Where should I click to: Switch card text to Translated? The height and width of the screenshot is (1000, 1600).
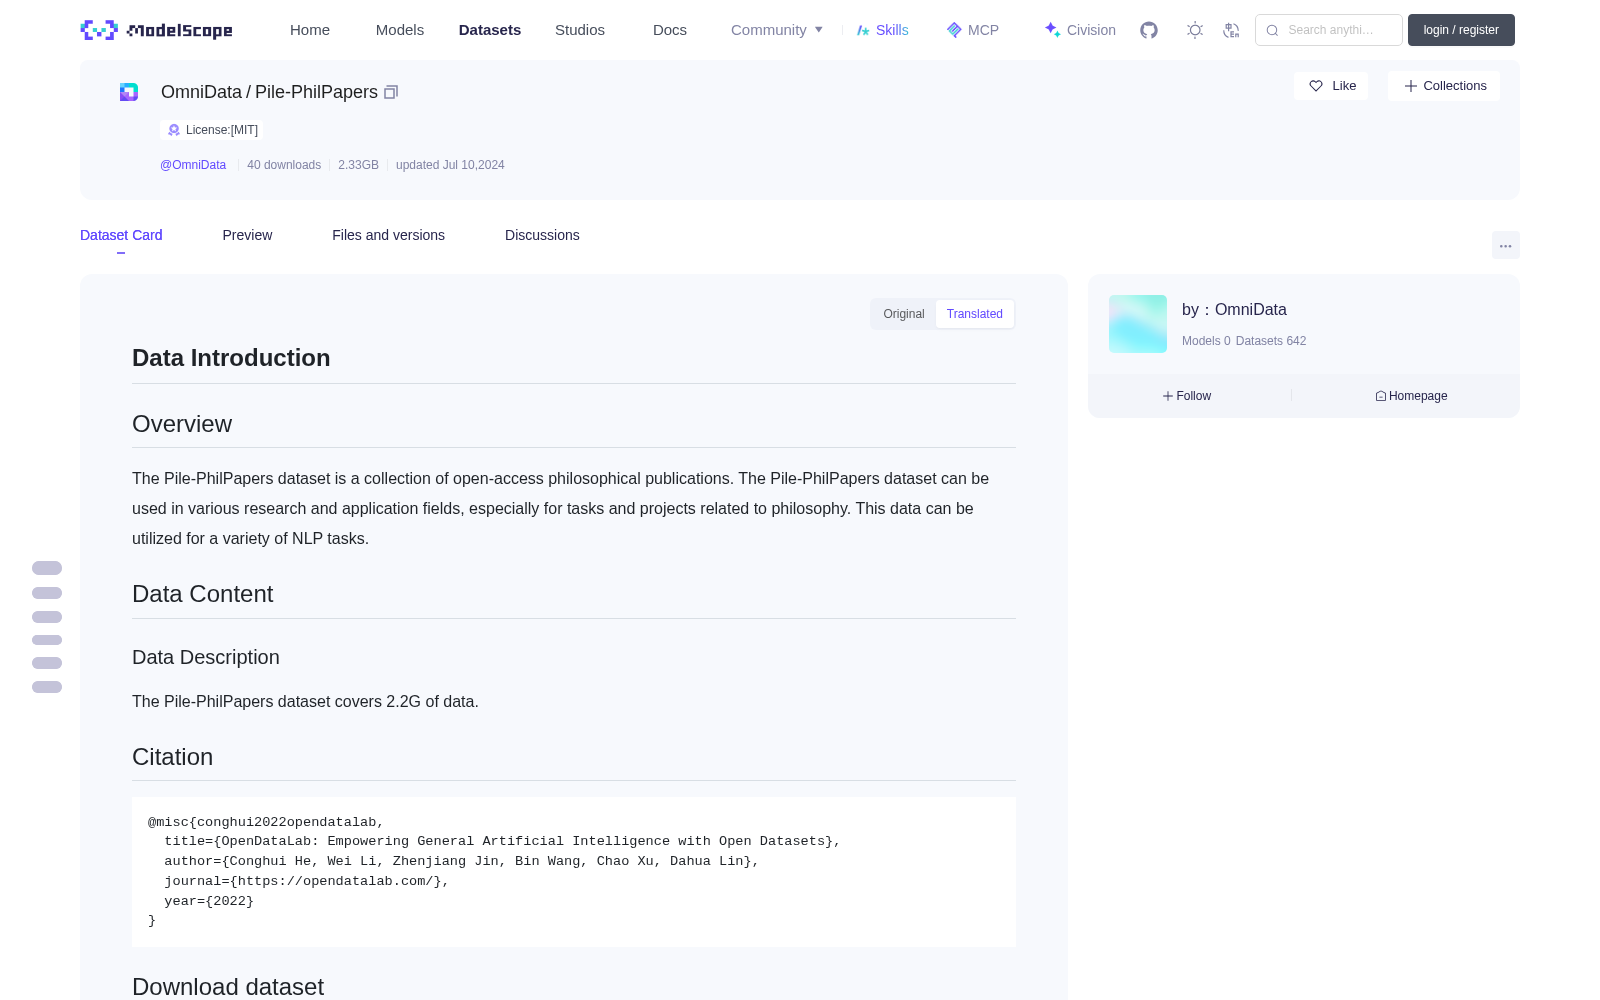pos(975,314)
